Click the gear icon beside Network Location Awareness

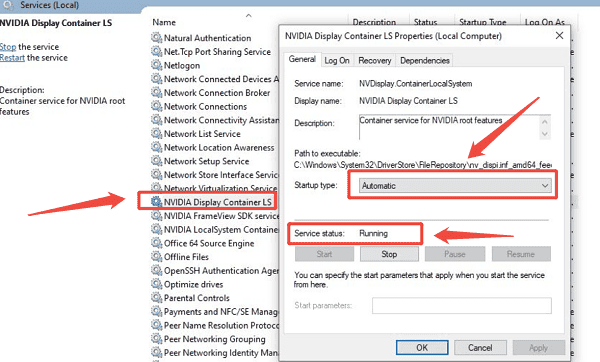pos(156,147)
